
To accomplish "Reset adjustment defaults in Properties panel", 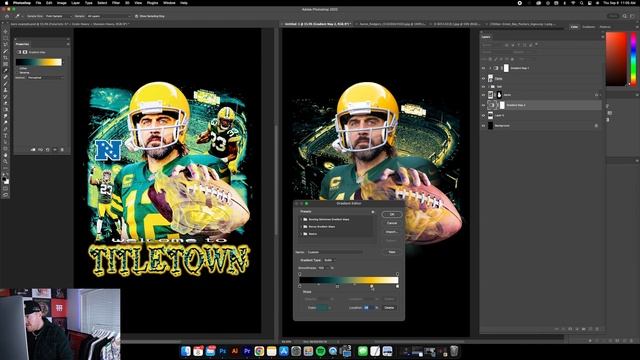I will point(48,150).
